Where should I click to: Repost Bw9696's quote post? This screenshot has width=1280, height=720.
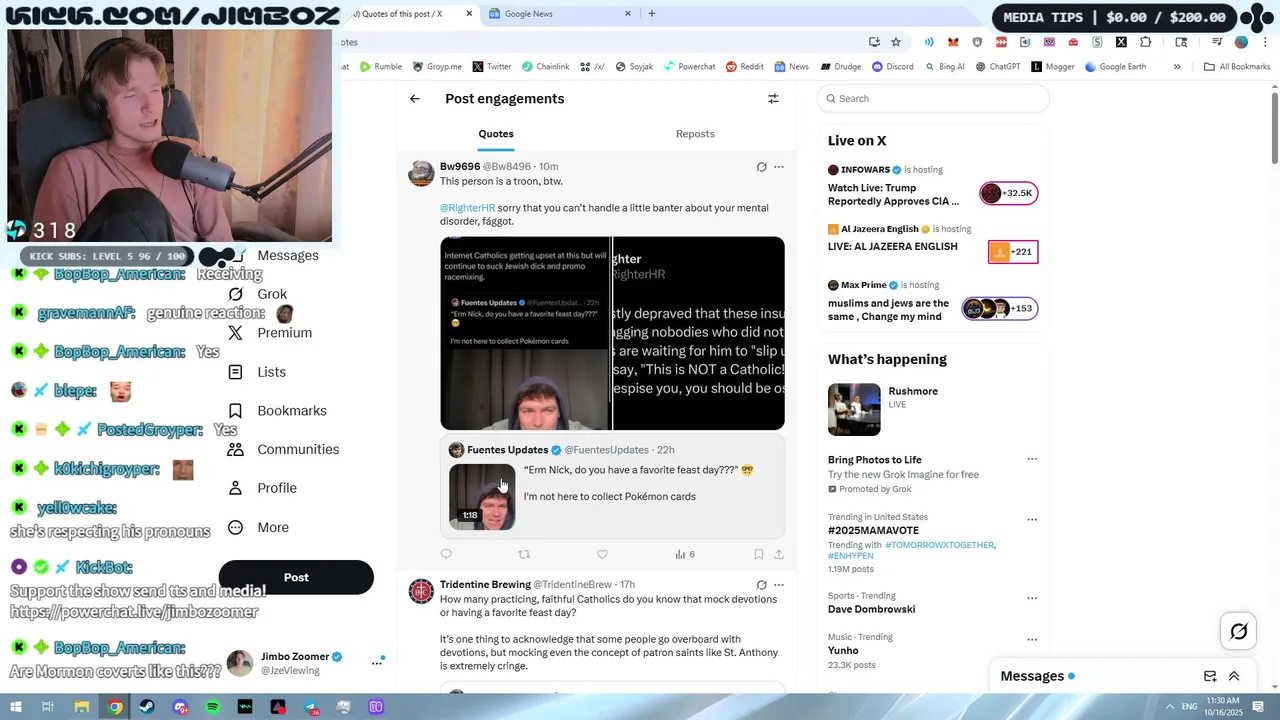tap(524, 554)
